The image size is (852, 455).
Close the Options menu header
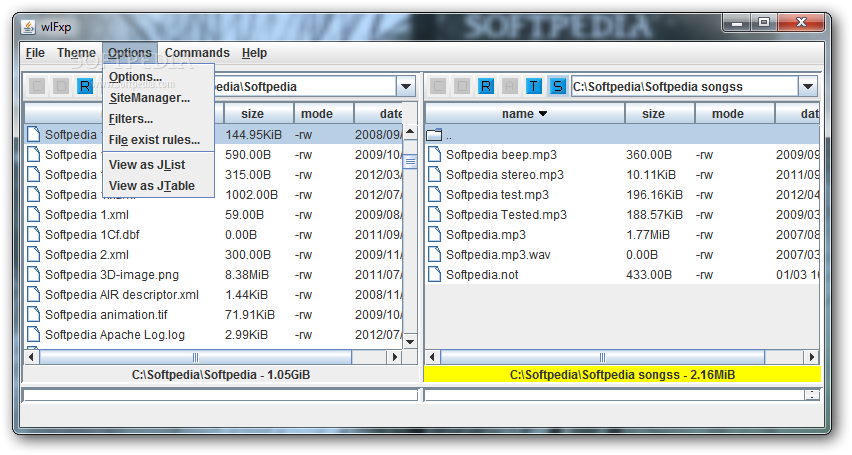point(130,53)
